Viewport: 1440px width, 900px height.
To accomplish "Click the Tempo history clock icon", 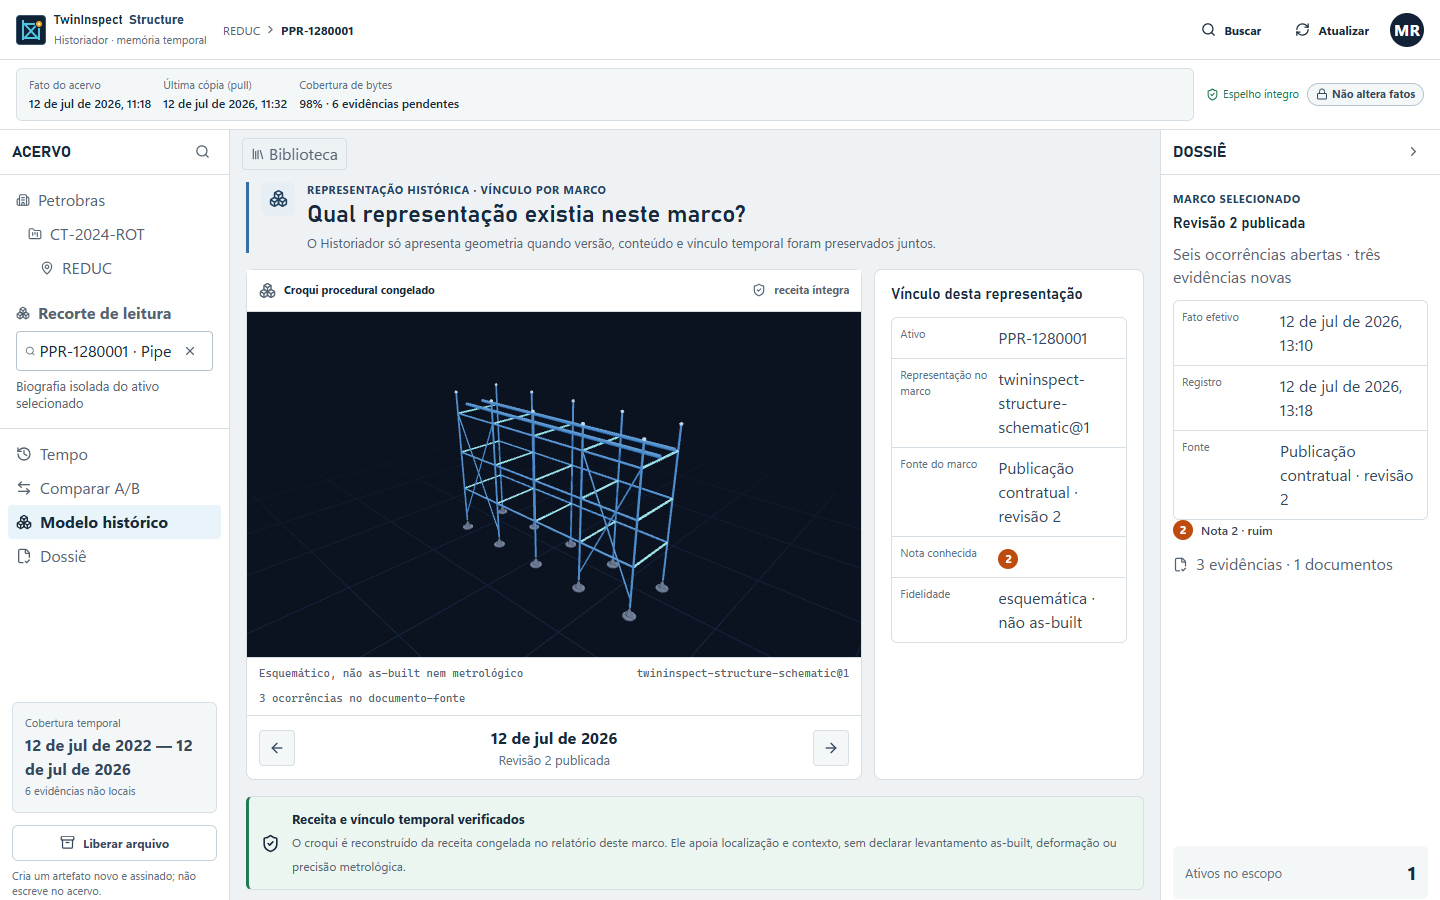I will tap(24, 455).
